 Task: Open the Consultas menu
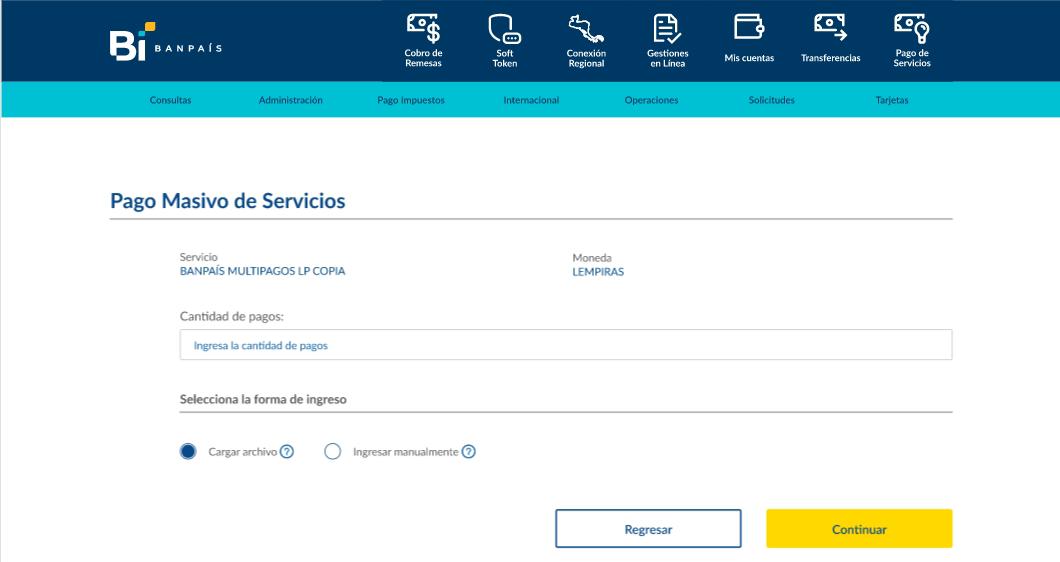pos(170,100)
